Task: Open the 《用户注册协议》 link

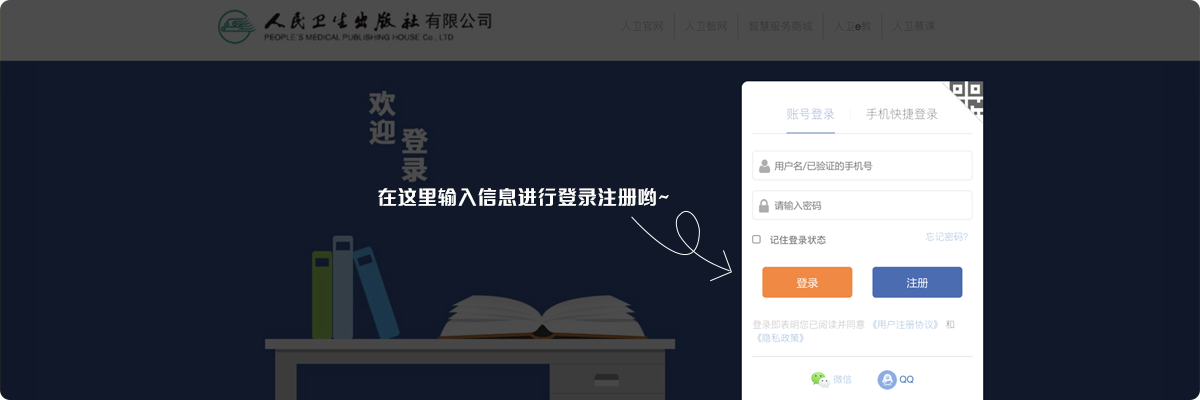Action: [x=905, y=325]
